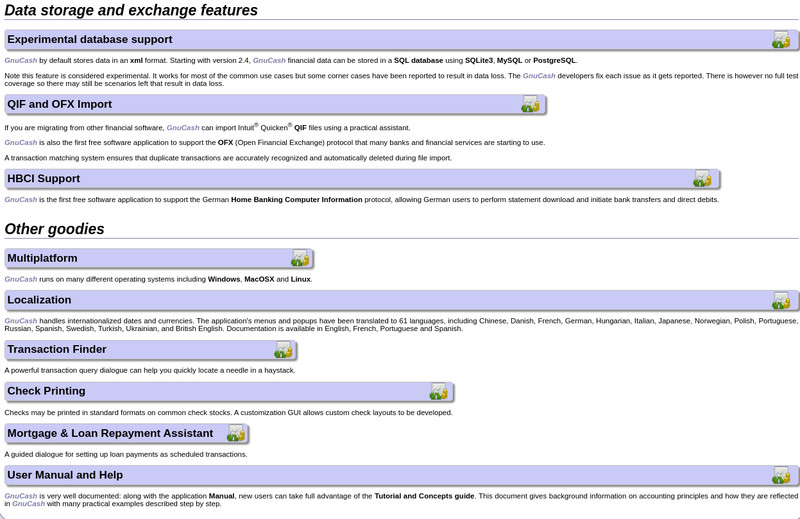
Task: Click the Mortgage & Loan Repayment Assistant icon
Action: pyautogui.click(x=236, y=433)
